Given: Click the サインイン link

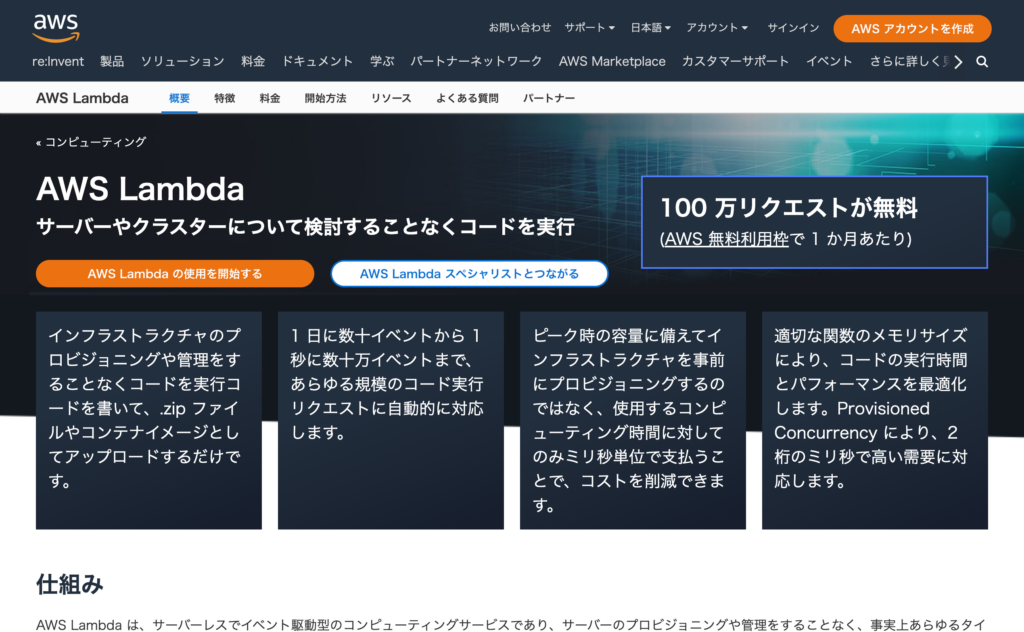Looking at the screenshot, I should point(793,28).
